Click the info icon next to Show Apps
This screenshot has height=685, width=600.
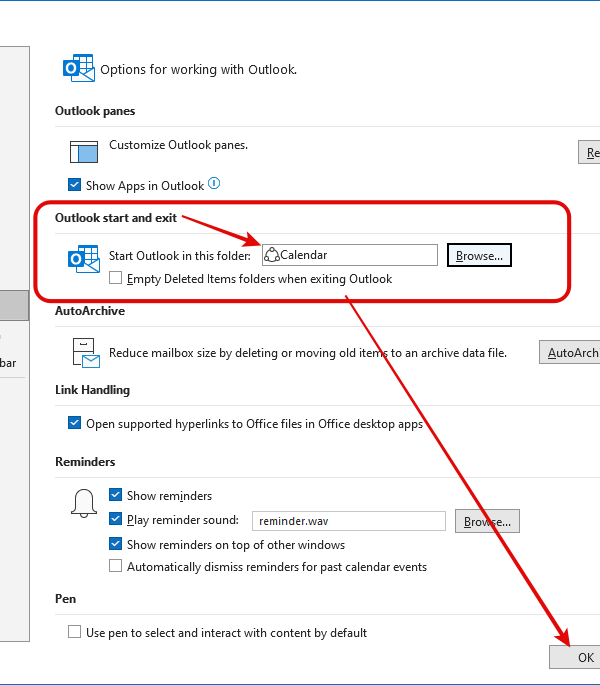(x=214, y=183)
